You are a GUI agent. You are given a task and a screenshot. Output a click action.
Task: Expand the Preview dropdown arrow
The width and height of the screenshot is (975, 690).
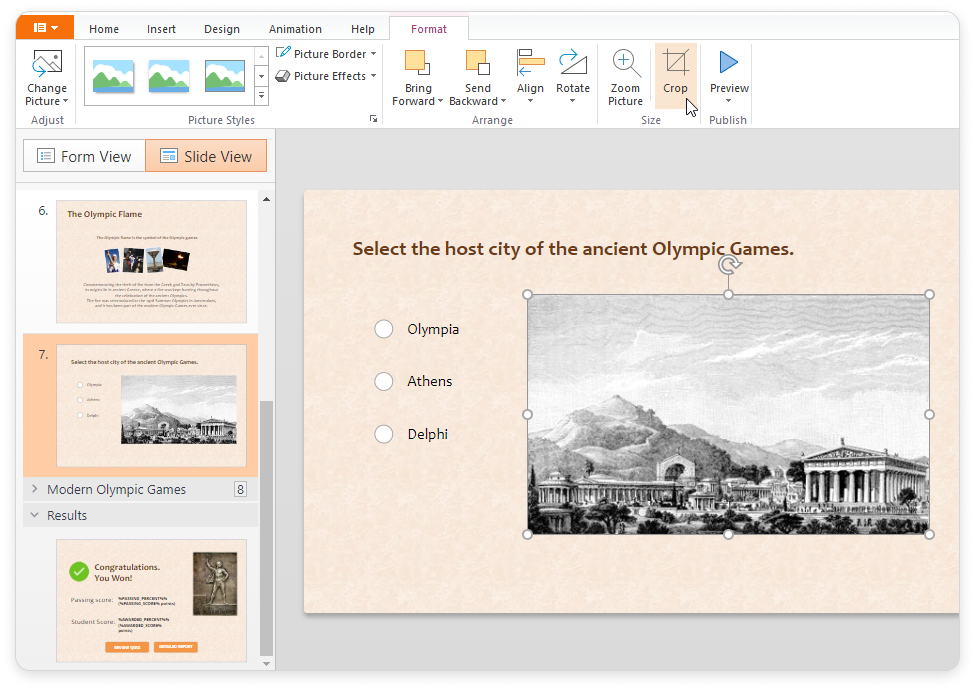point(728,101)
